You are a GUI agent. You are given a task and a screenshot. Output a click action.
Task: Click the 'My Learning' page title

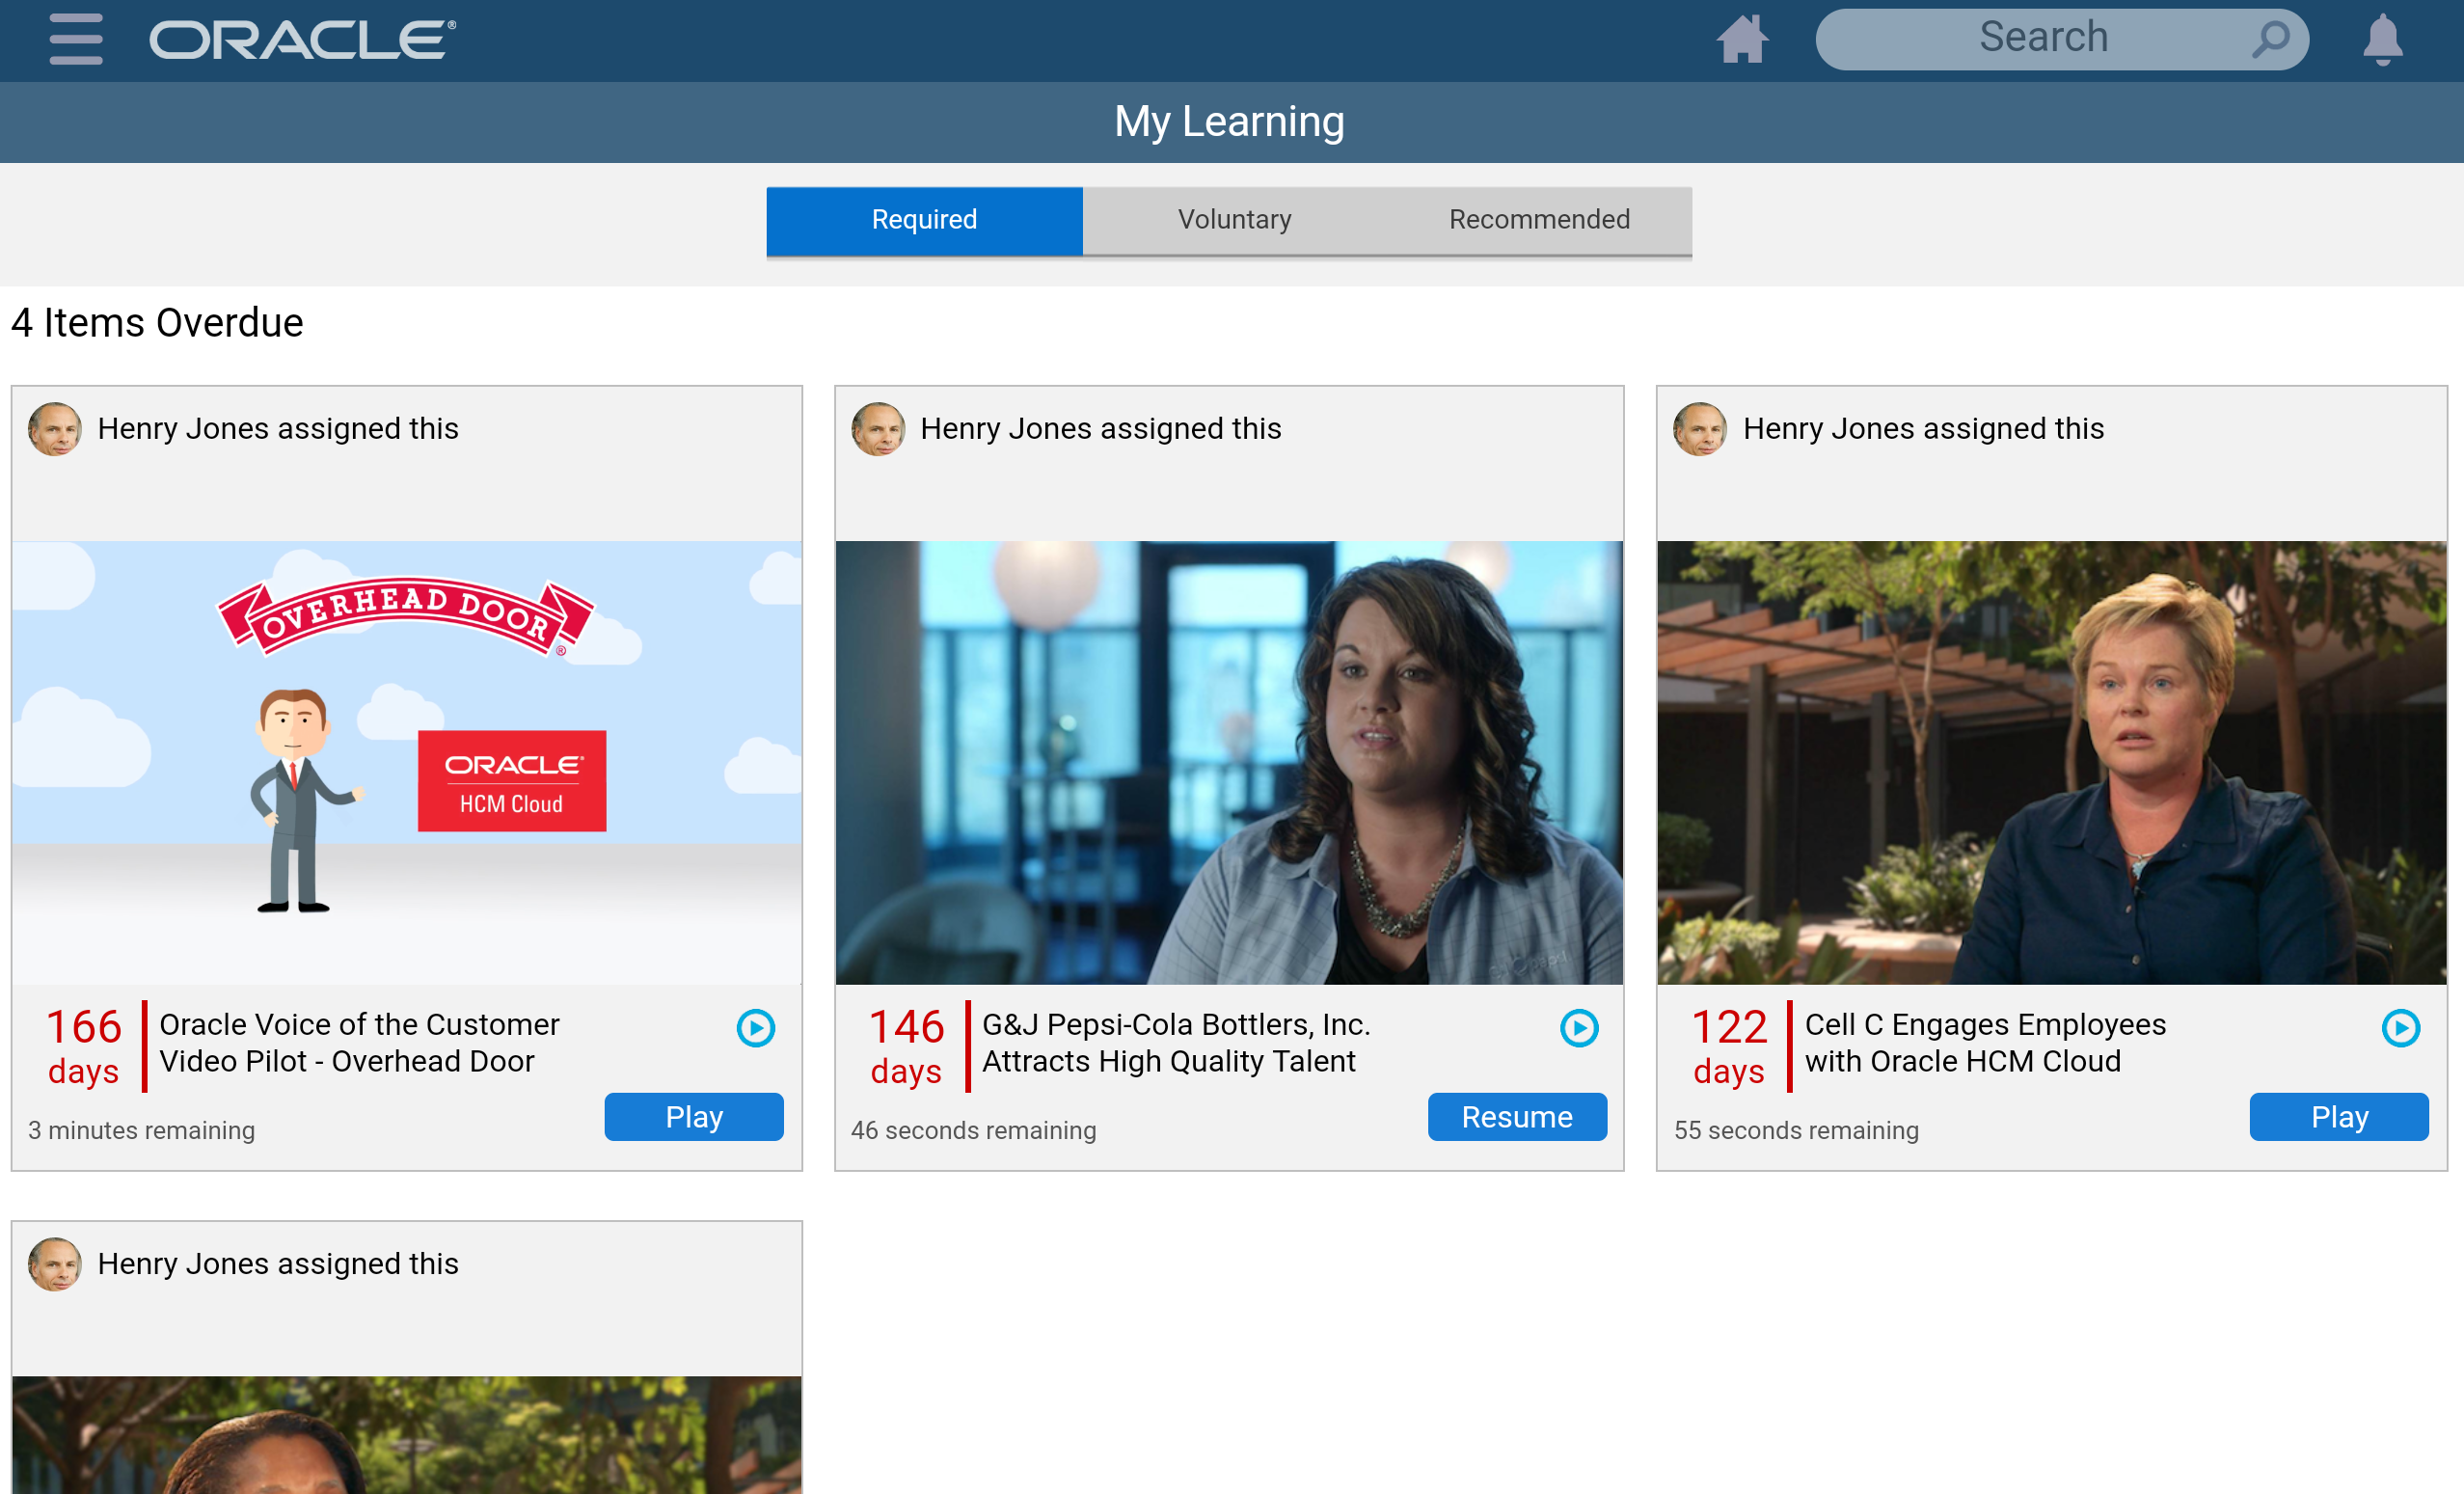click(1230, 122)
